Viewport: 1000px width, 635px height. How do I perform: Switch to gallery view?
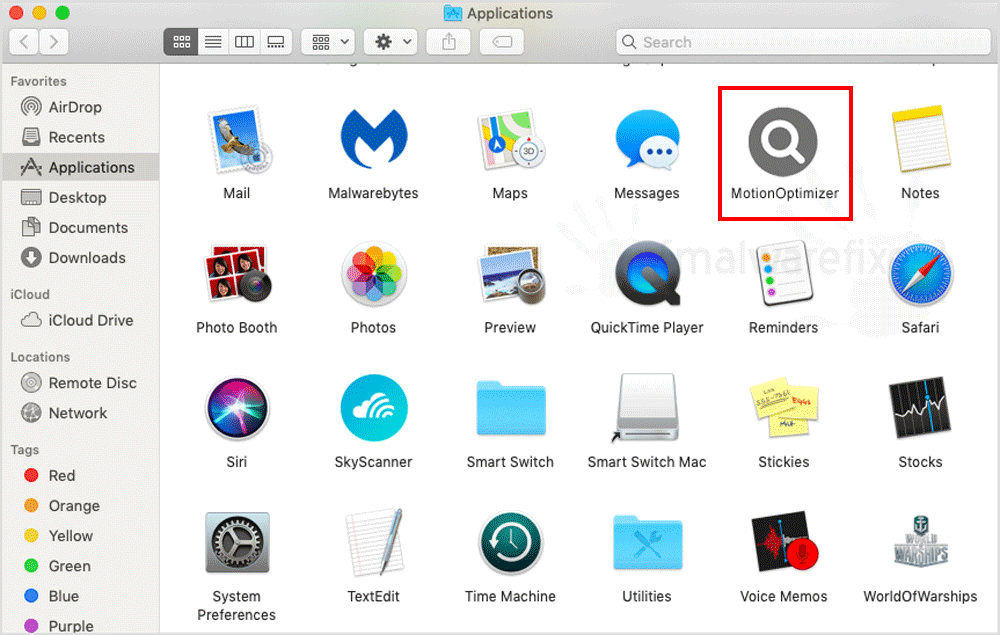276,42
